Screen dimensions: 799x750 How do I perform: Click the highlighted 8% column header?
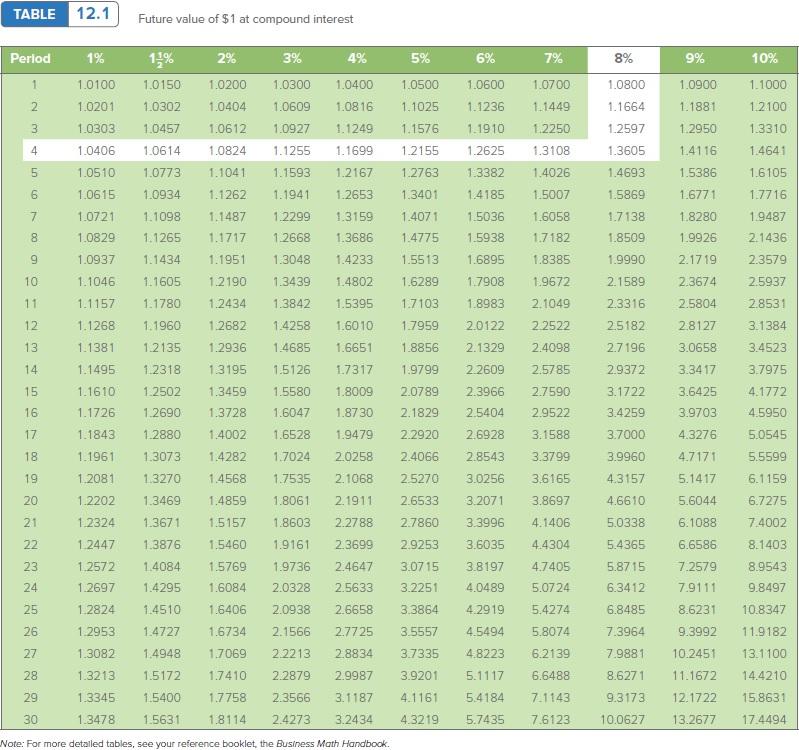click(624, 59)
